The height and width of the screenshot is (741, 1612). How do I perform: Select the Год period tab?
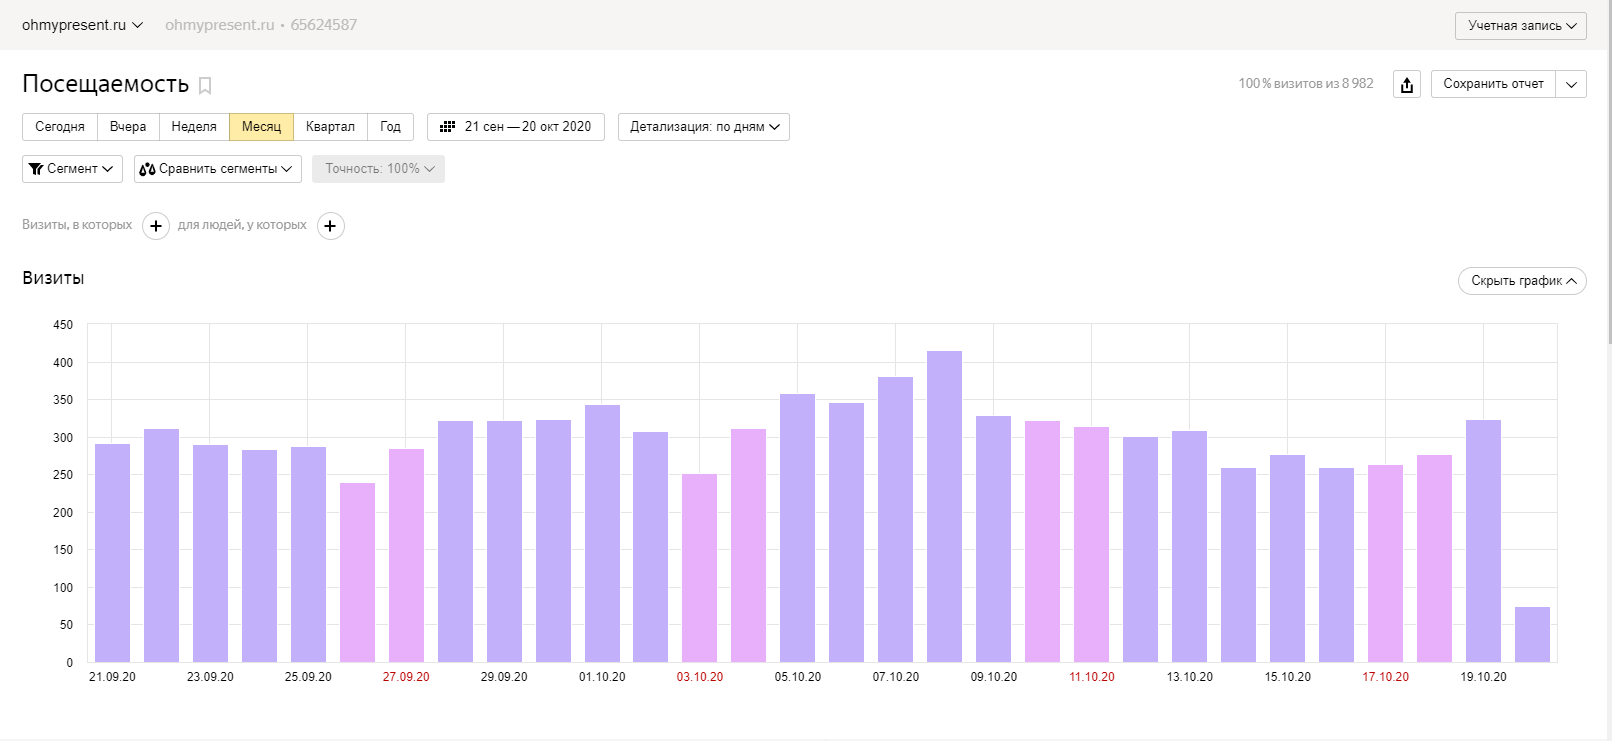[390, 127]
